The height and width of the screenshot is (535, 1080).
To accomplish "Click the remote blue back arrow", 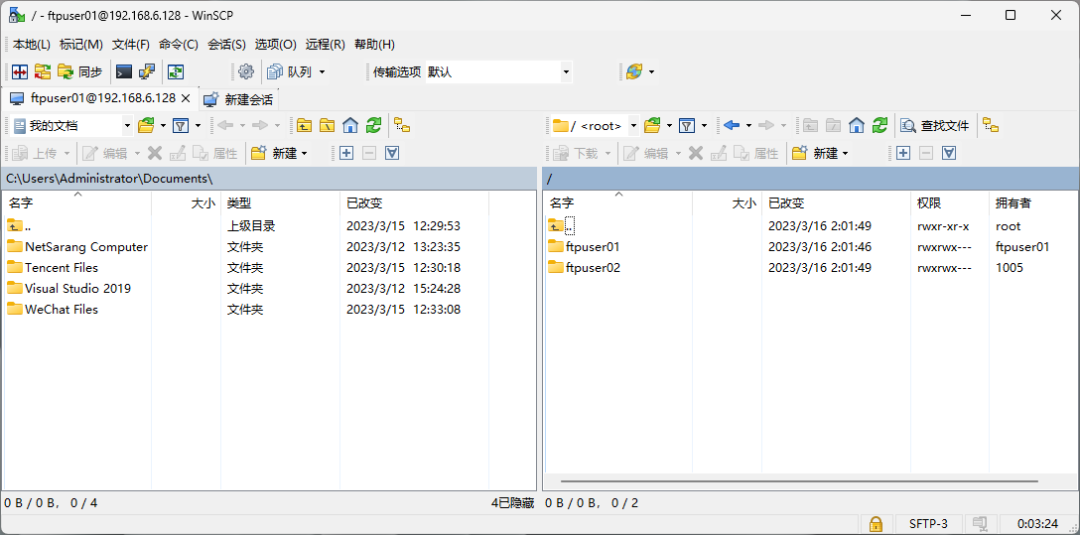I will 732,126.
